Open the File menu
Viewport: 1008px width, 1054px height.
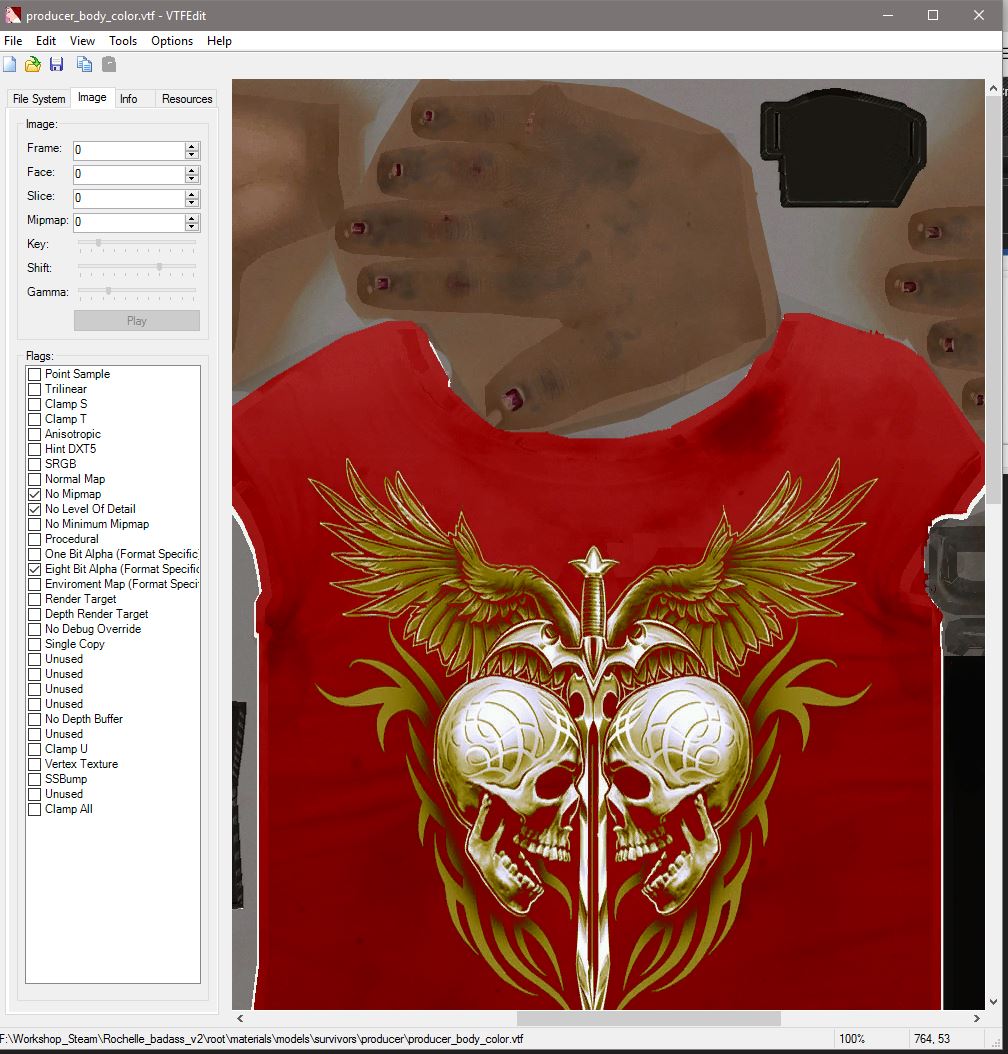click(13, 41)
